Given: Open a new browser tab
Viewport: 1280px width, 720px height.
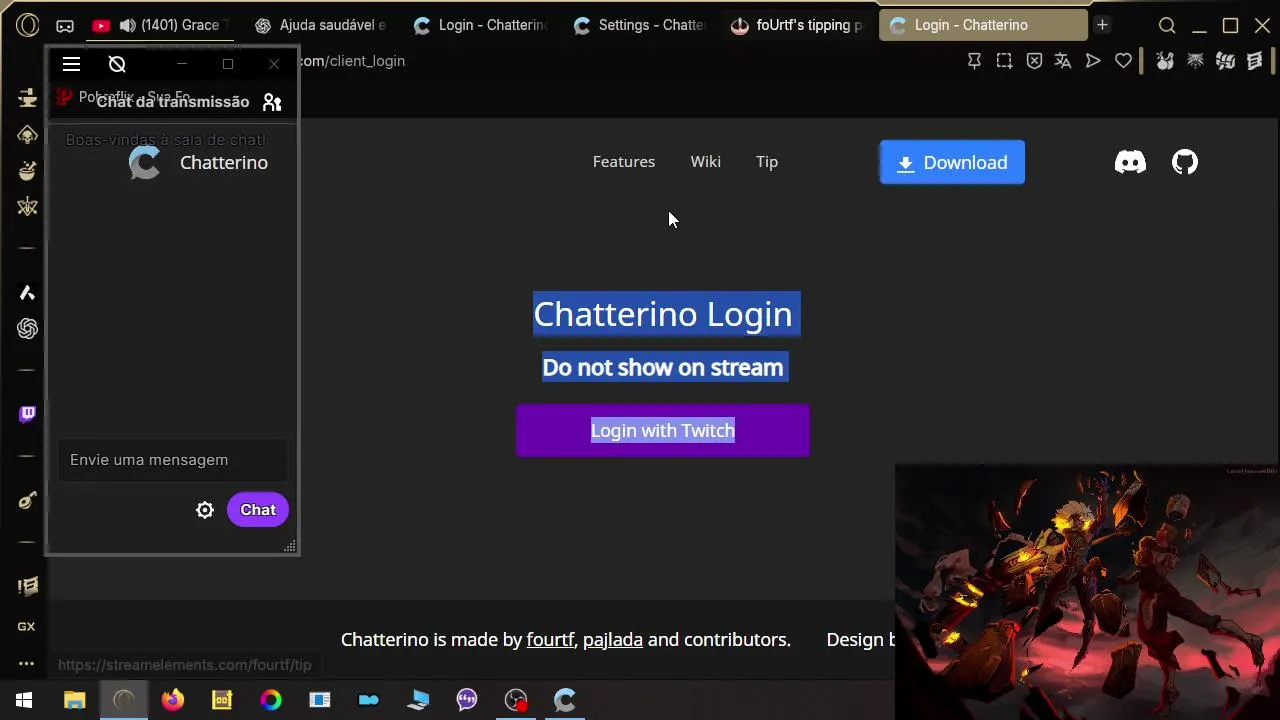Looking at the screenshot, I should click(1102, 25).
